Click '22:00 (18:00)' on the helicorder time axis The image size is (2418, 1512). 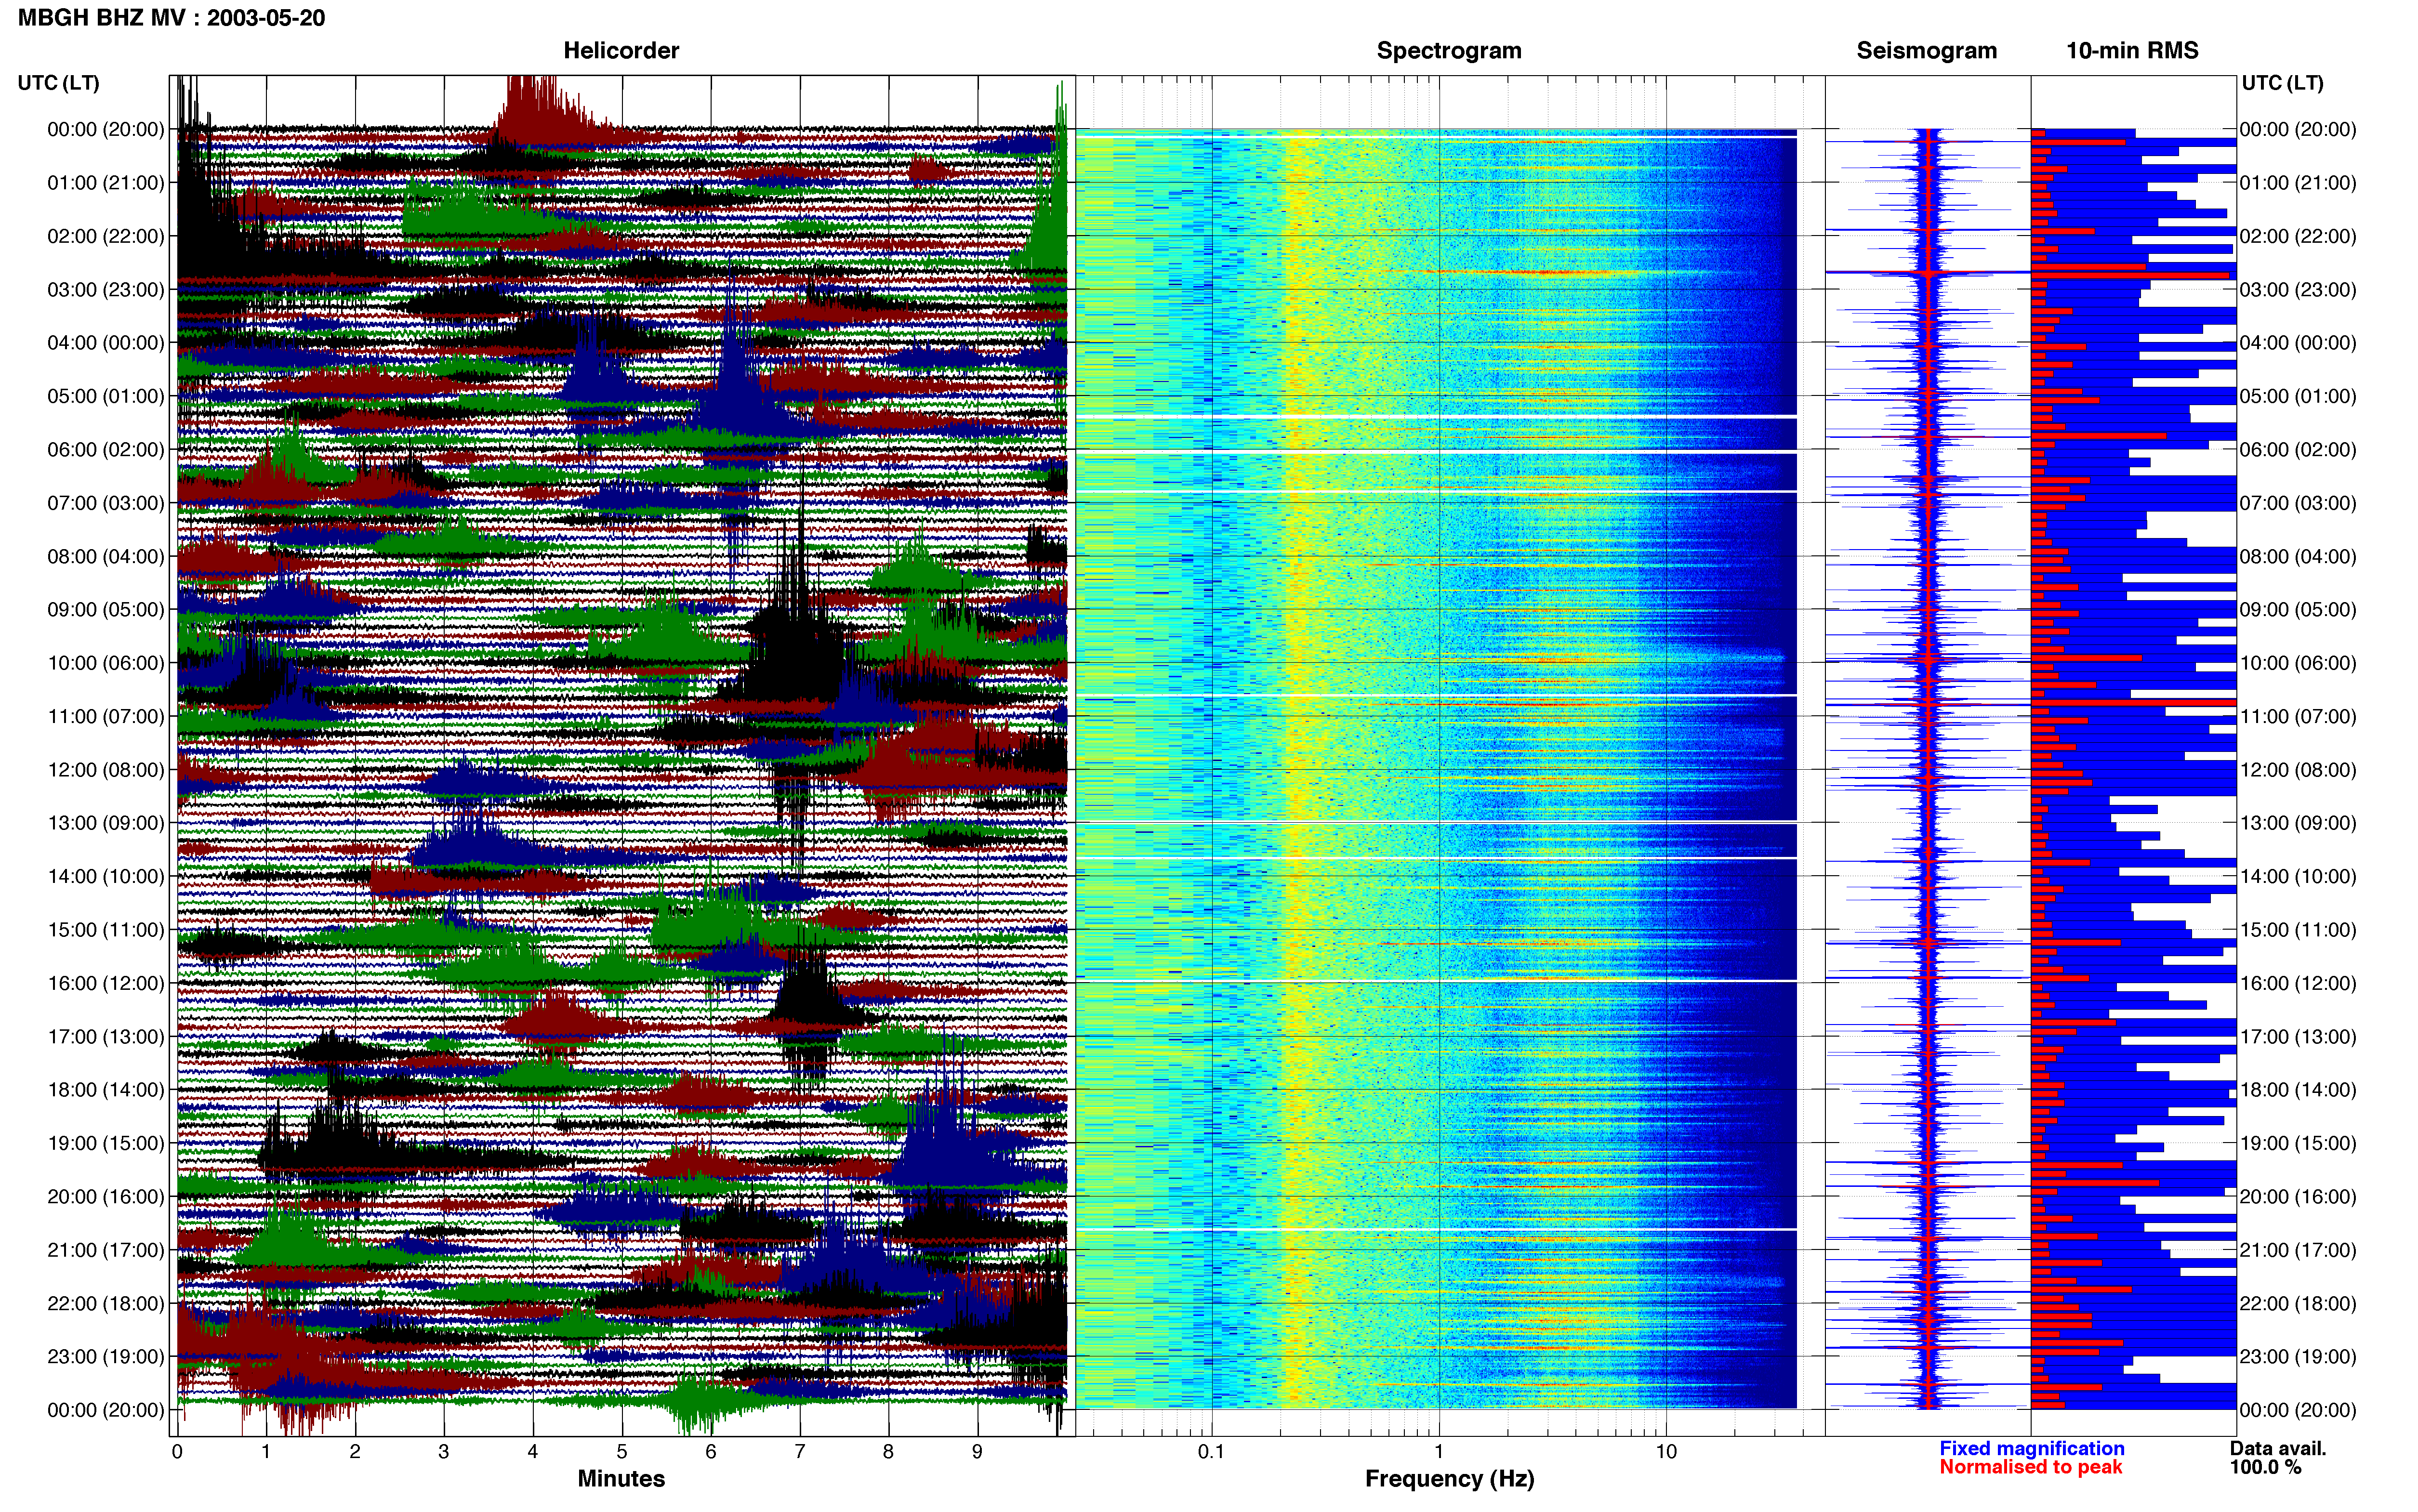(106, 1304)
